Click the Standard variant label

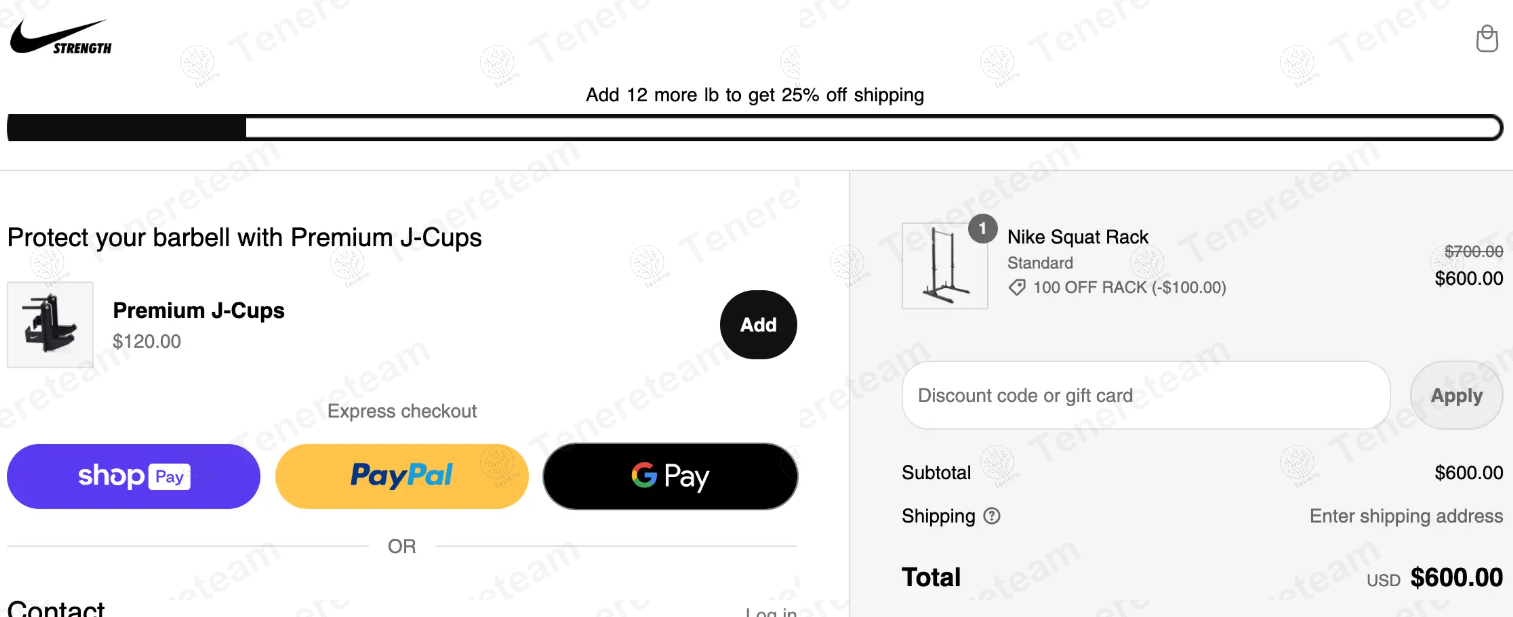click(x=1040, y=263)
